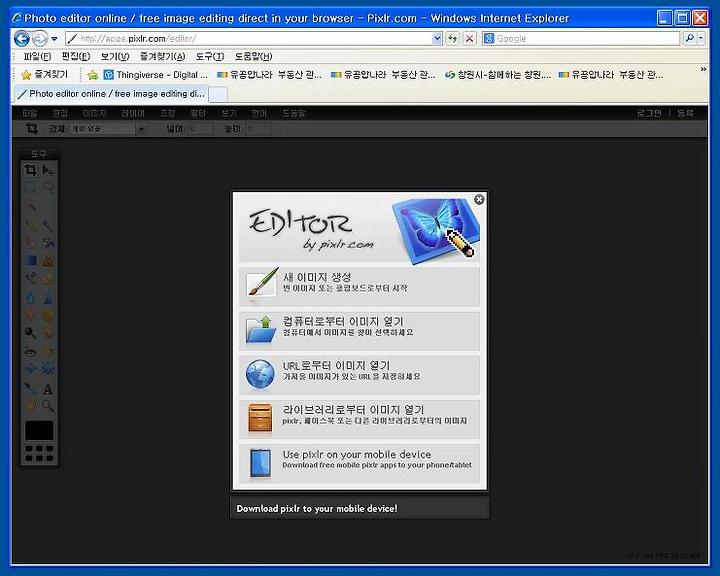Go back with browser Back button
This screenshot has width=720, height=576.
21,39
